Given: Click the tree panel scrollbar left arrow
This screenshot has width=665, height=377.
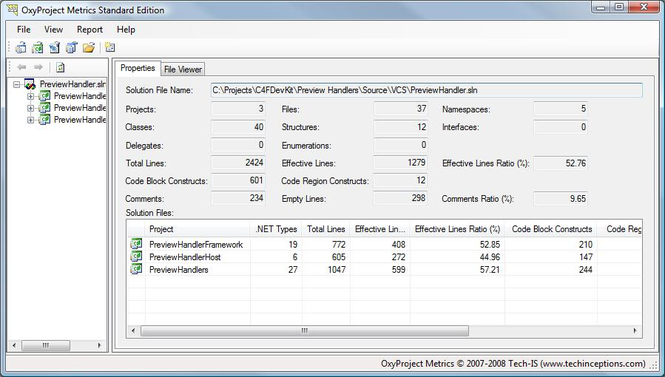Looking at the screenshot, I should tap(14, 346).
